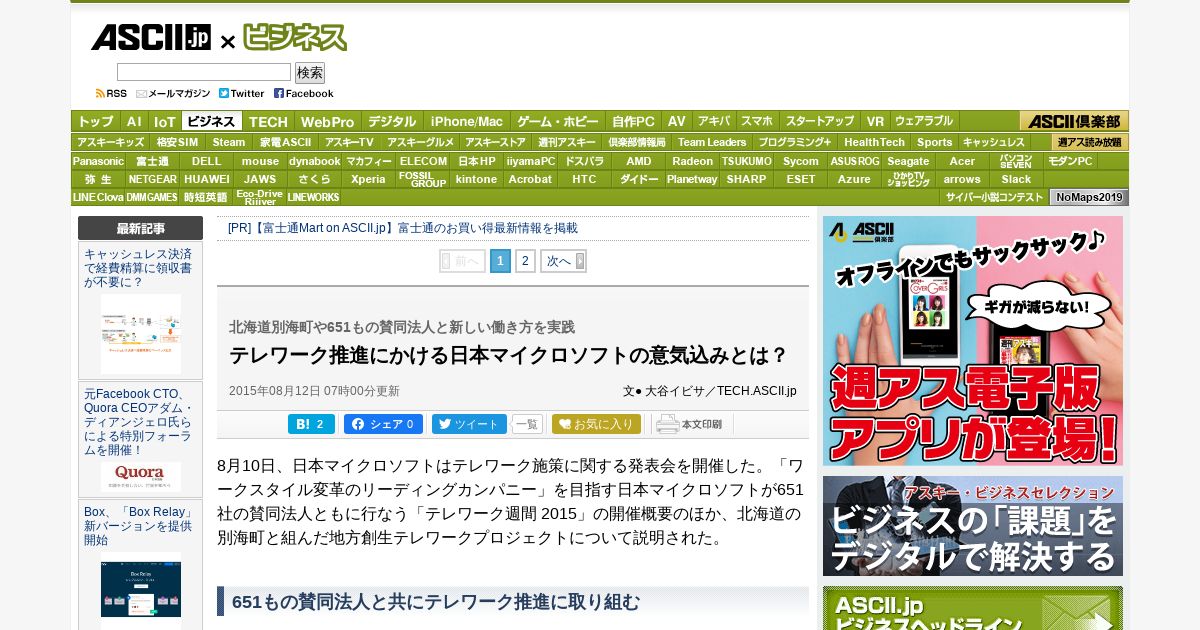Screen dimensions: 1200x630
Task: Select the IoT nav tab
Action: tap(164, 121)
